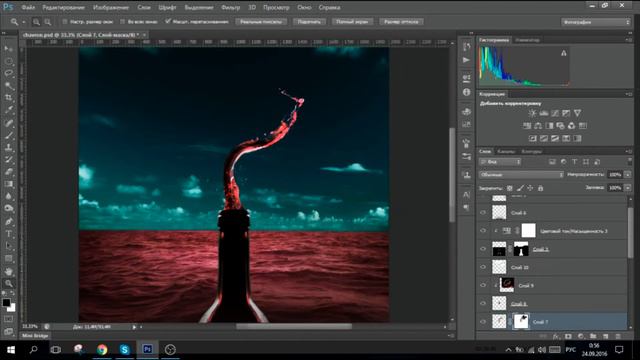This screenshot has width=640, height=360.
Task: Hide the Цветовой тон/Насыщенность 3 layer
Action: coord(483,231)
